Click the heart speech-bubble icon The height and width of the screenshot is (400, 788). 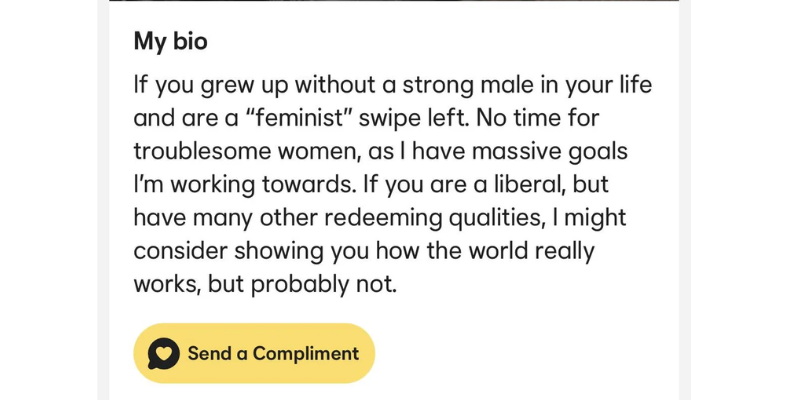tap(163, 354)
